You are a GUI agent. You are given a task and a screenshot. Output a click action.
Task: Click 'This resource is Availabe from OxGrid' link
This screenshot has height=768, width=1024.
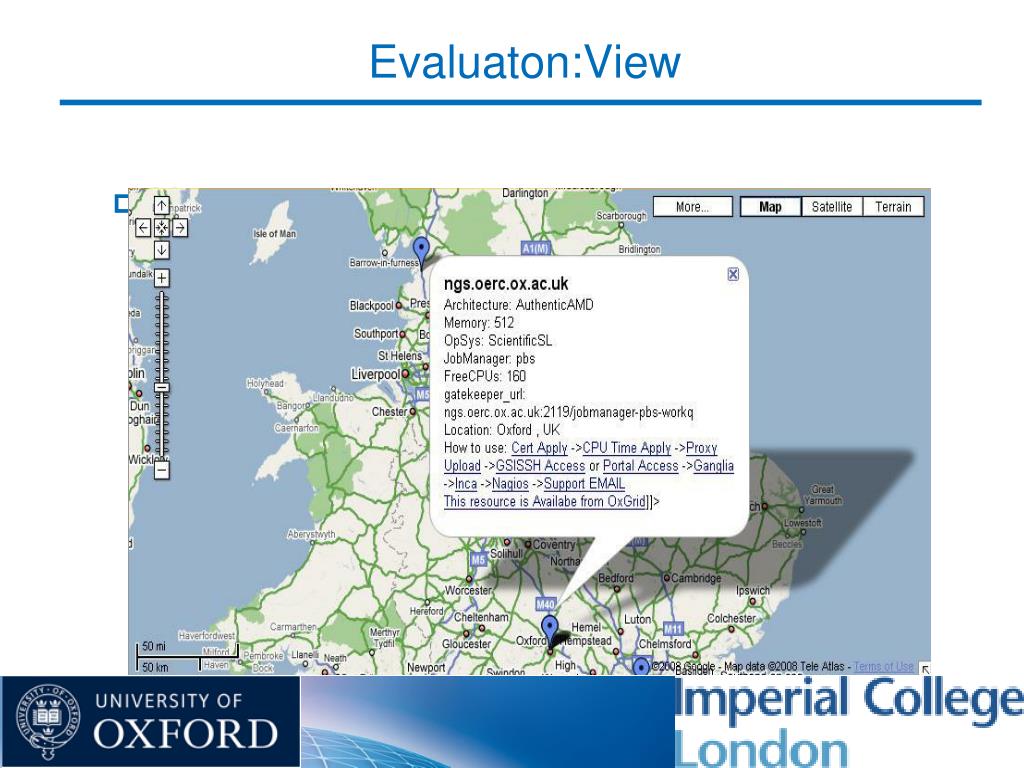click(x=545, y=502)
